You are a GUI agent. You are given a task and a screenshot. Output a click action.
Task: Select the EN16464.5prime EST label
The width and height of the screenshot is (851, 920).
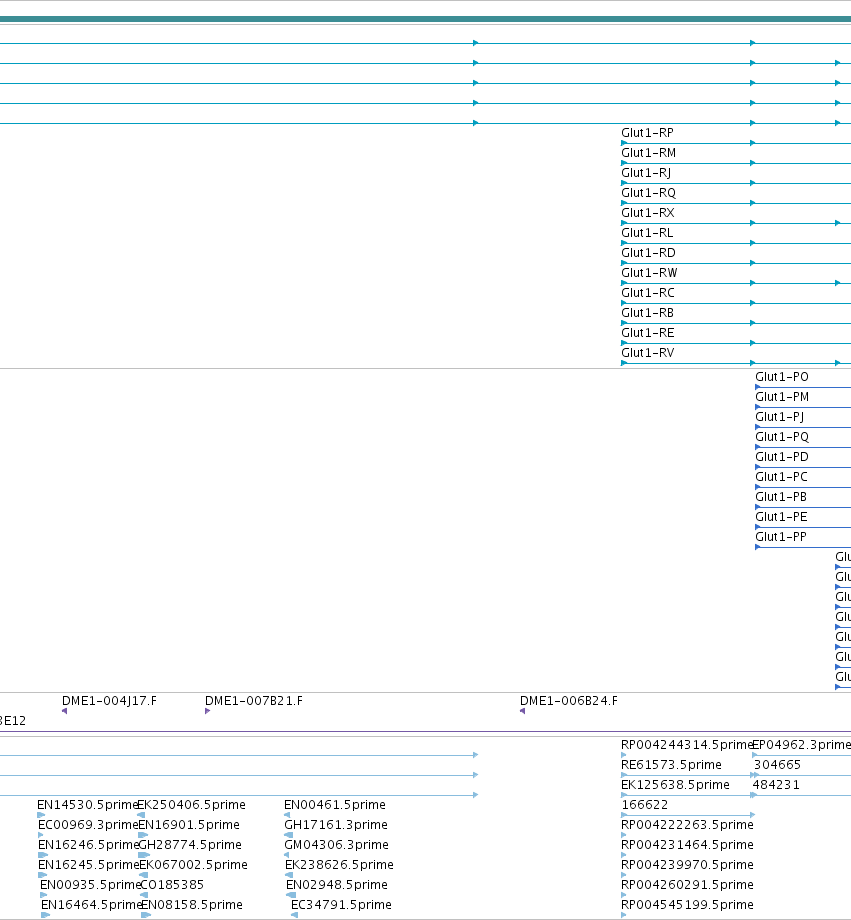pos(92,904)
